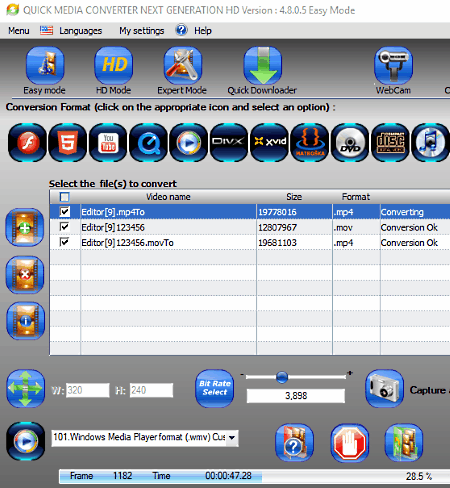Uncheck the Editor[9]123456.movTo row checkbox

coord(64,242)
